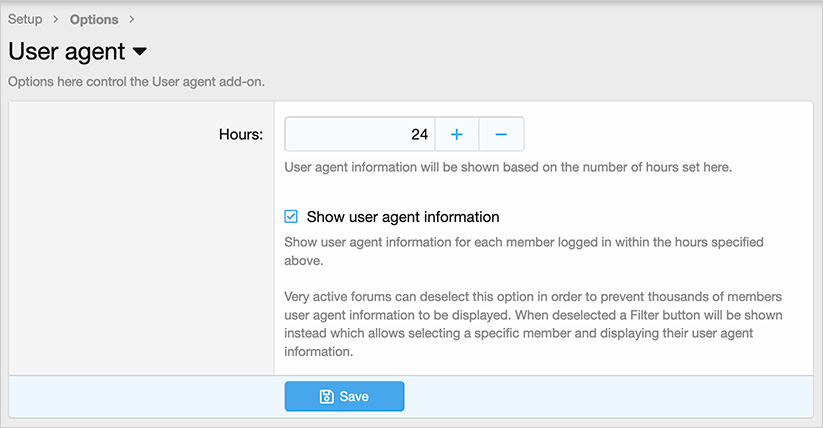
Task: Focus the Hours number input field
Action: 359,134
